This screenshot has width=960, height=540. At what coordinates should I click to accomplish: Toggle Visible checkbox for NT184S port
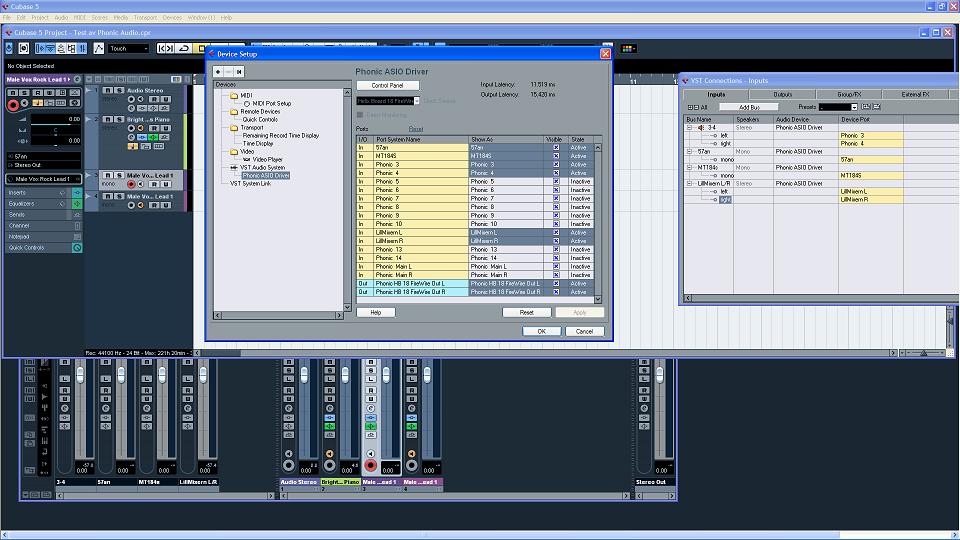[x=556, y=156]
